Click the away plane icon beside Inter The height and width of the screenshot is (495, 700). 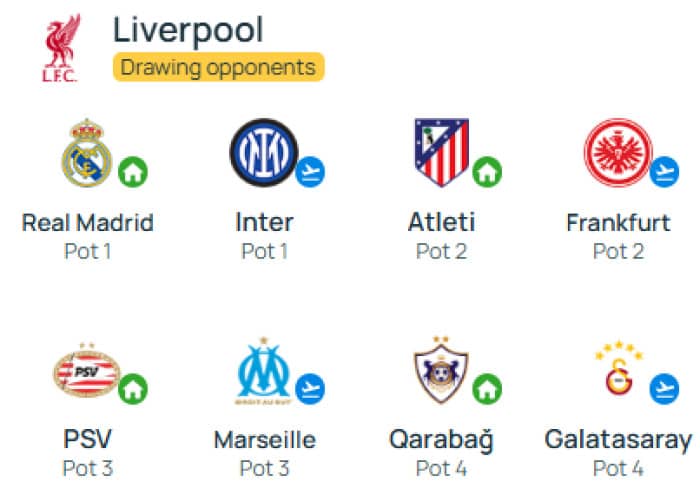[x=310, y=172]
